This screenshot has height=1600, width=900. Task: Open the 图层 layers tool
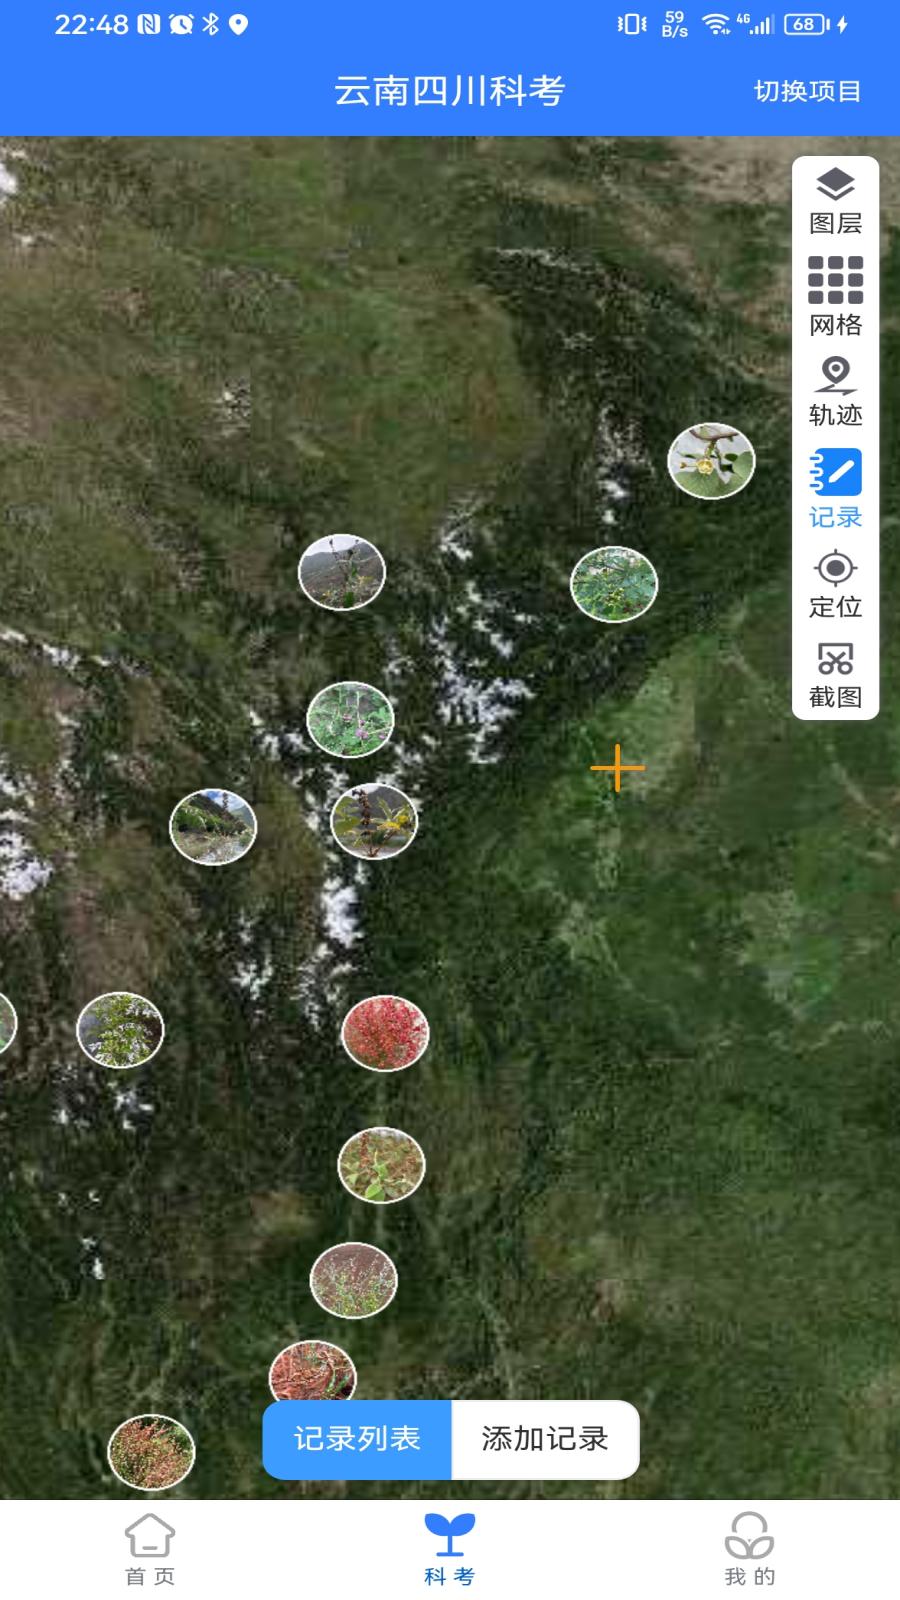(x=835, y=201)
